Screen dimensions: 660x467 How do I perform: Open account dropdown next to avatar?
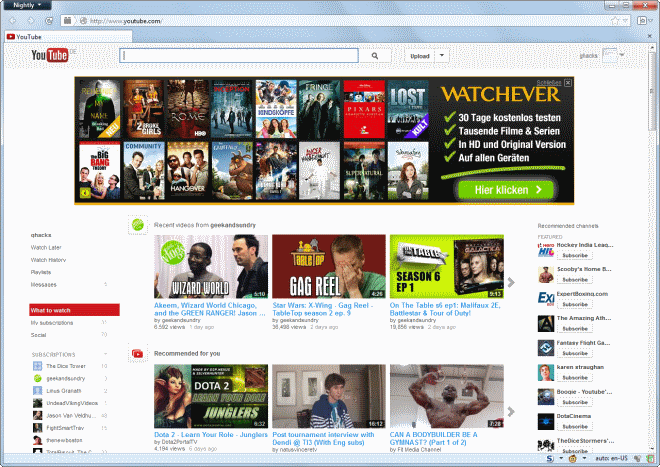pyautogui.click(x=622, y=55)
